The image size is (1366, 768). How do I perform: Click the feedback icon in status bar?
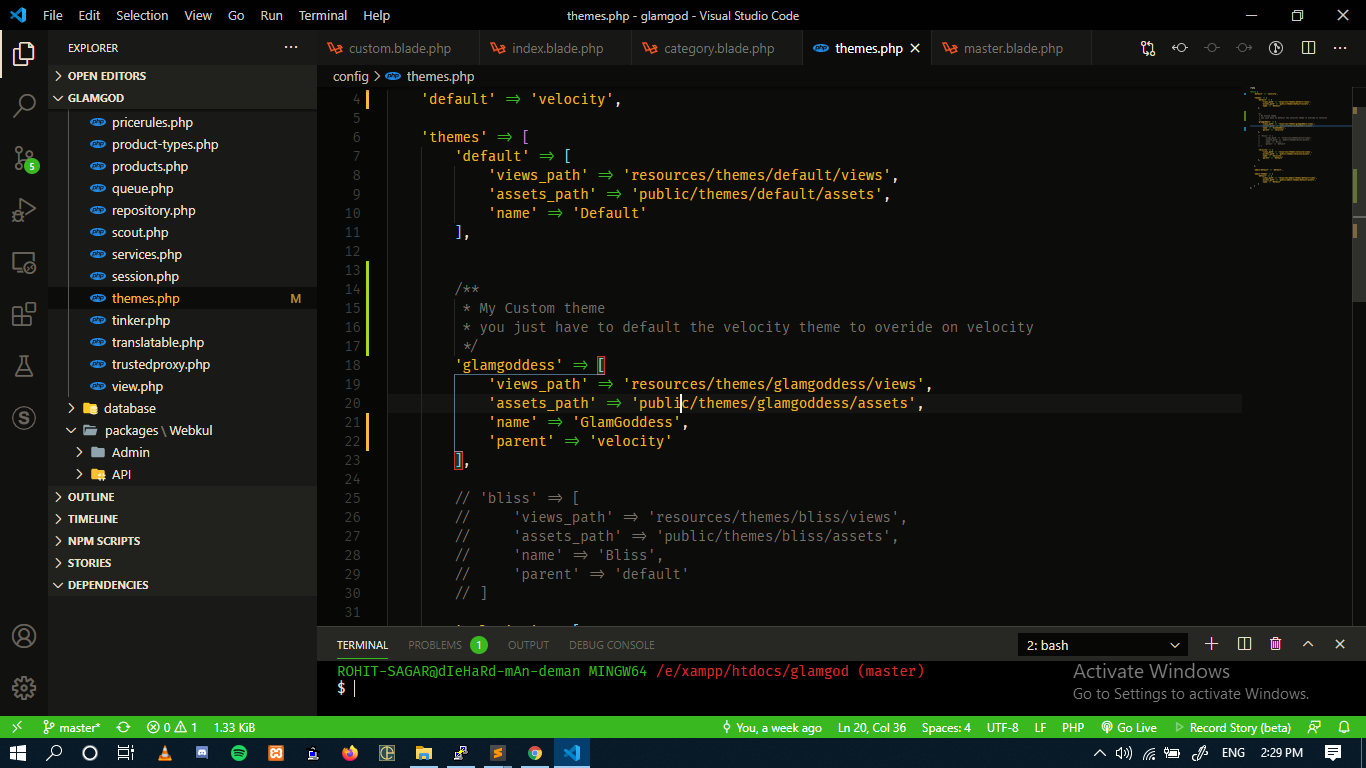coord(1315,728)
